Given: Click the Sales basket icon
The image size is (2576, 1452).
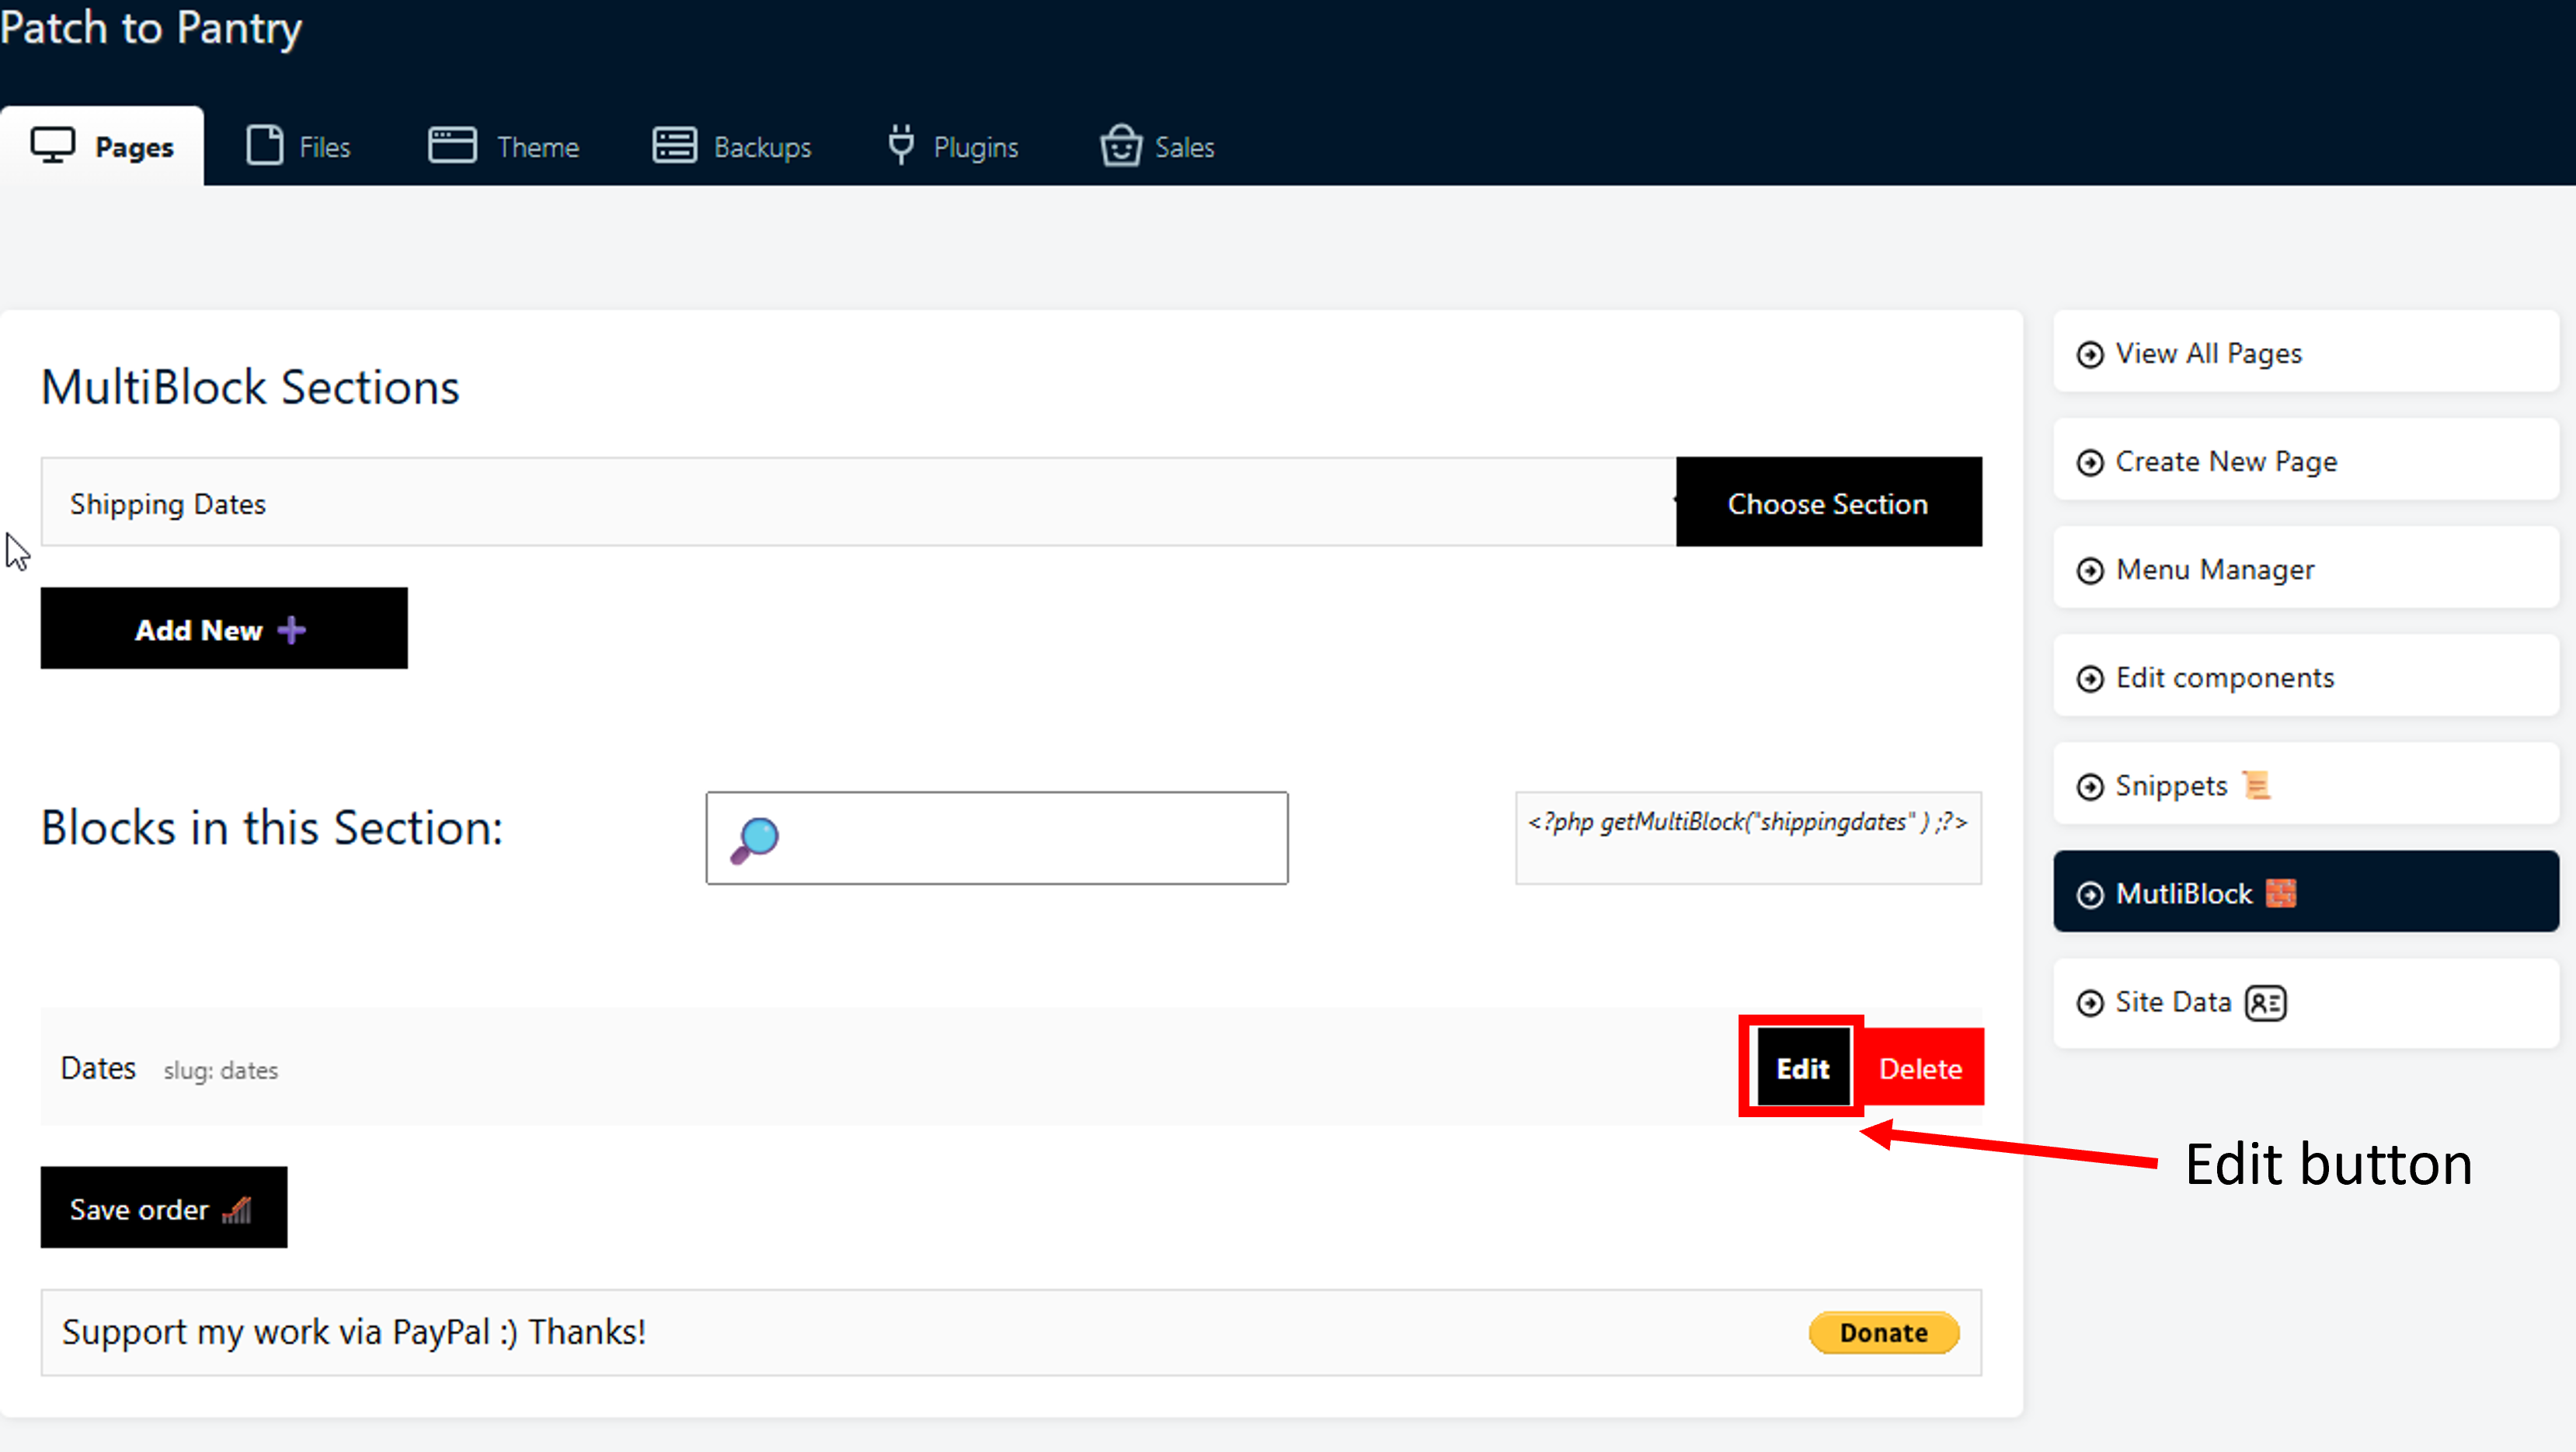Looking at the screenshot, I should click(x=1120, y=146).
